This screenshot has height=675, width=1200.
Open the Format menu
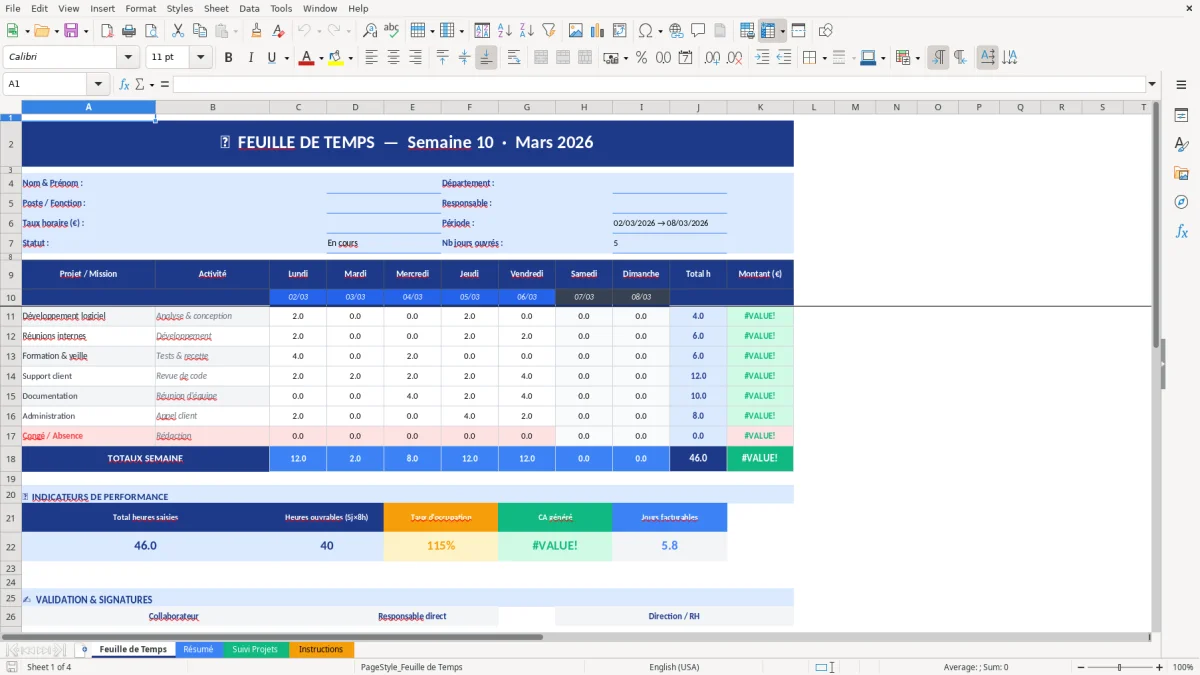[x=140, y=8]
